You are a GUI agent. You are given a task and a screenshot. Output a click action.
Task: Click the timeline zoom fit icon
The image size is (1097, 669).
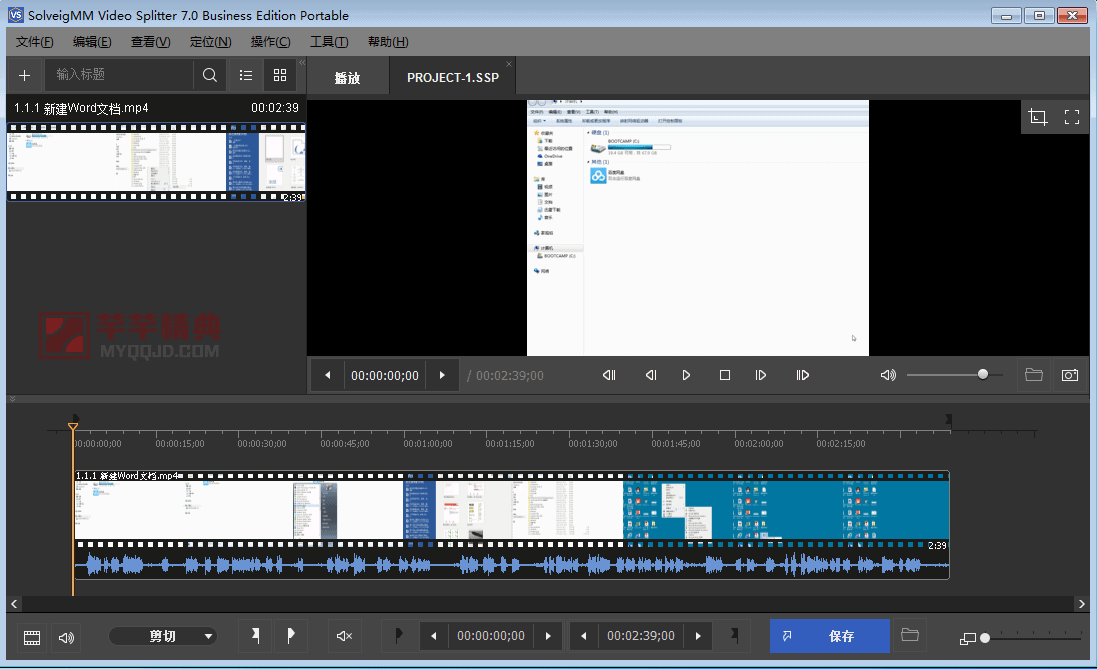tap(968, 638)
